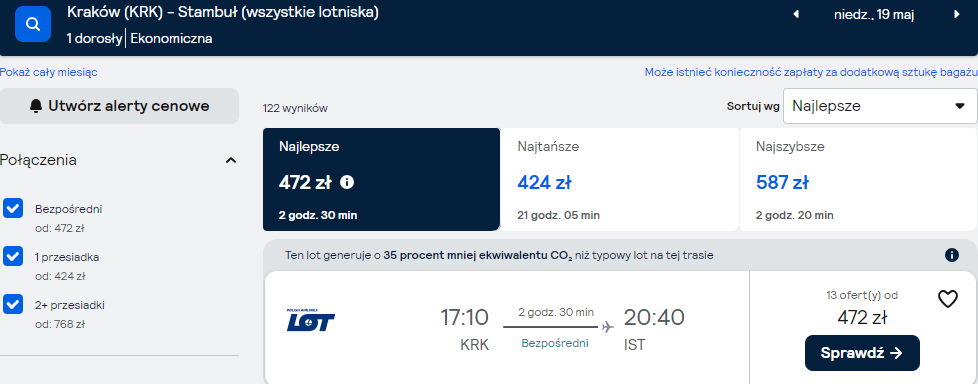This screenshot has width=978, height=384.
Task: Open info icon next to 472 zł
Action: point(347,183)
